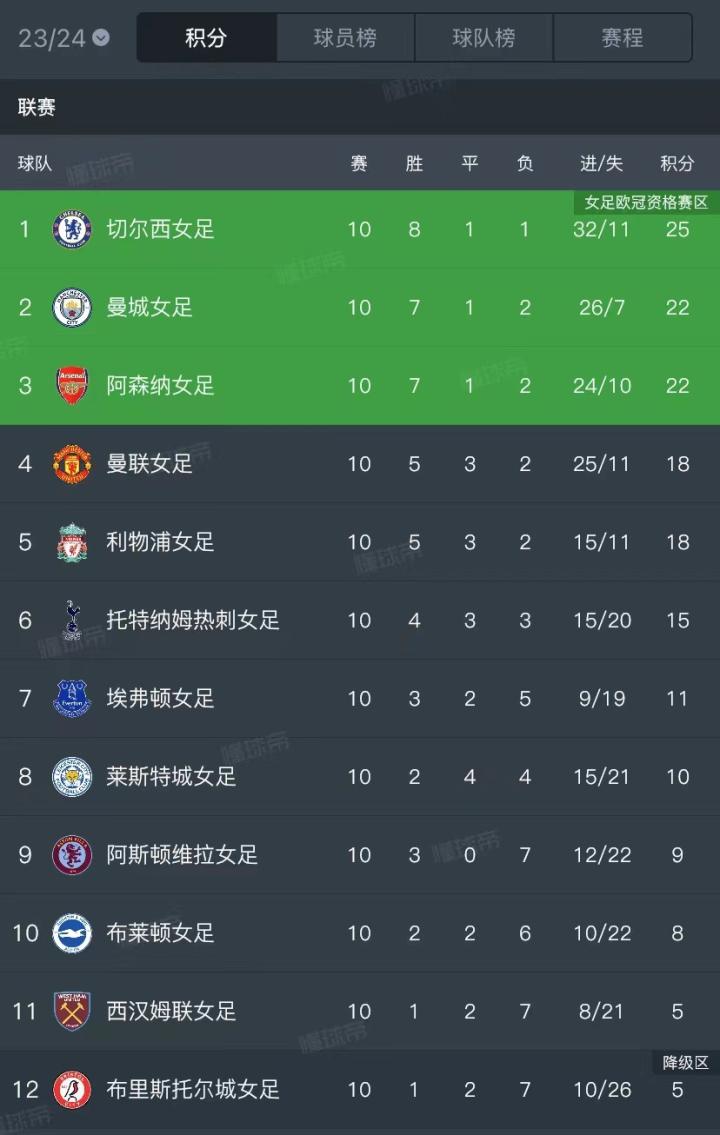Click the Liverpool Women club crest
Image resolution: width=720 pixels, height=1135 pixels.
point(72,542)
